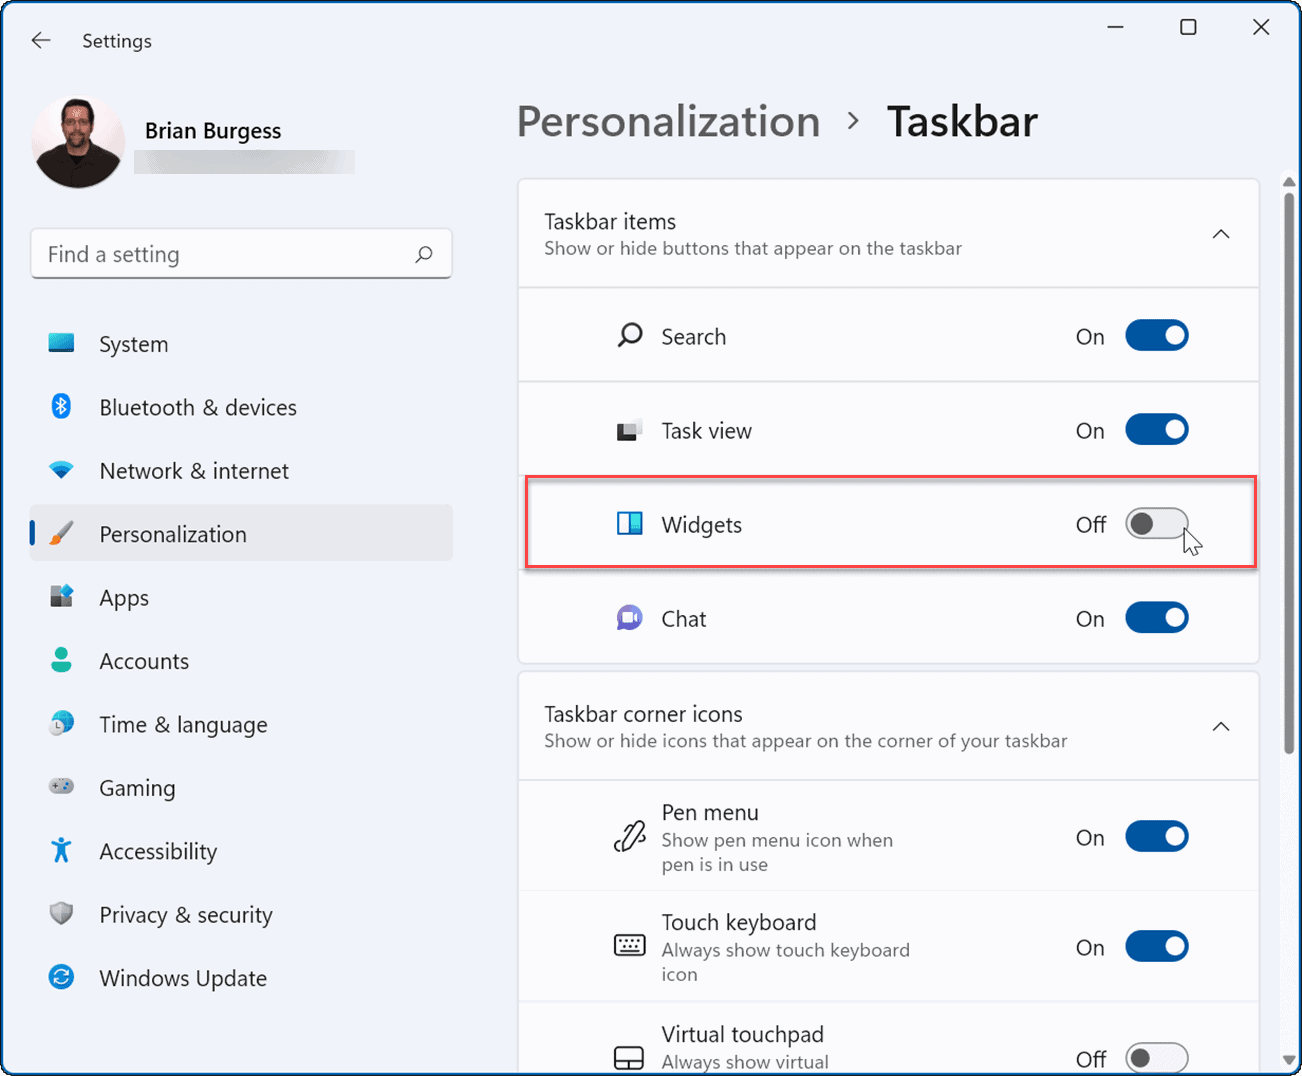The image size is (1302, 1076).
Task: Click the Network & internet icon
Action: coord(61,470)
